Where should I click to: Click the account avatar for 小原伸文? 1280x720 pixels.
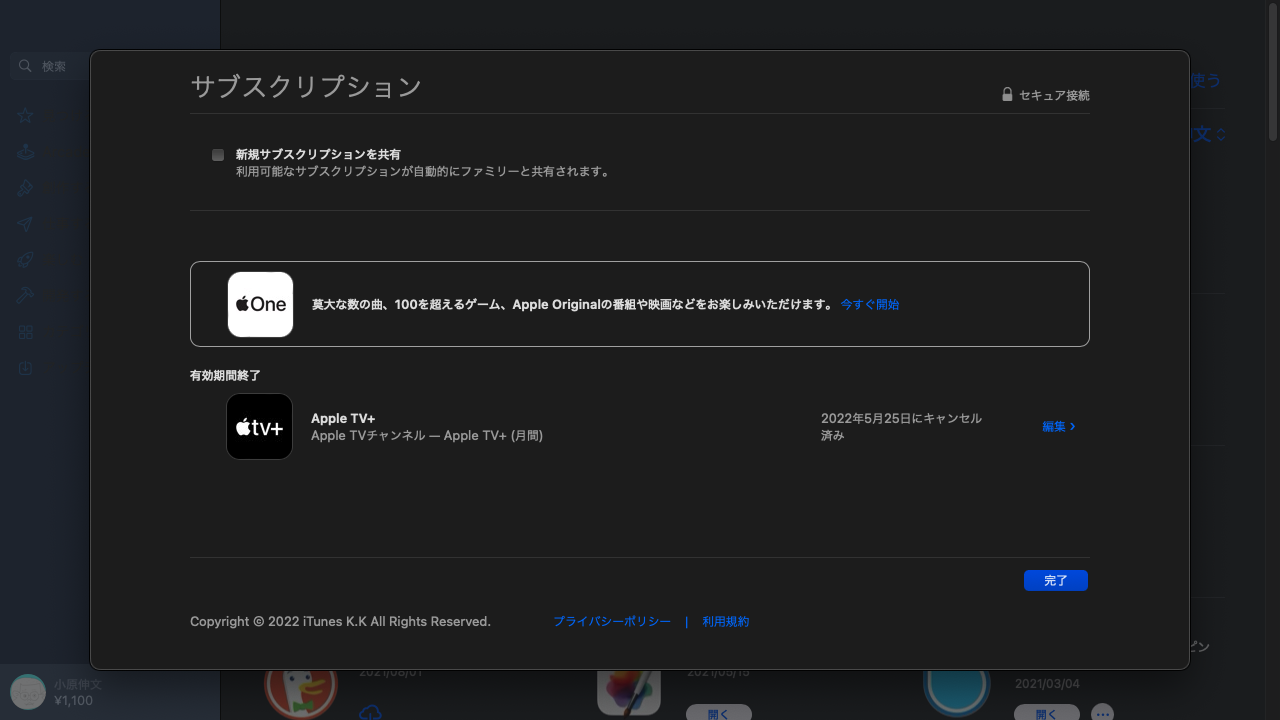[x=28, y=692]
